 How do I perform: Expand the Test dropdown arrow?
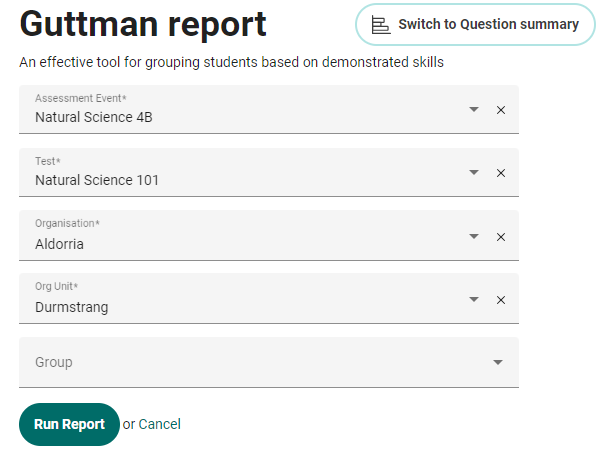pyautogui.click(x=474, y=172)
